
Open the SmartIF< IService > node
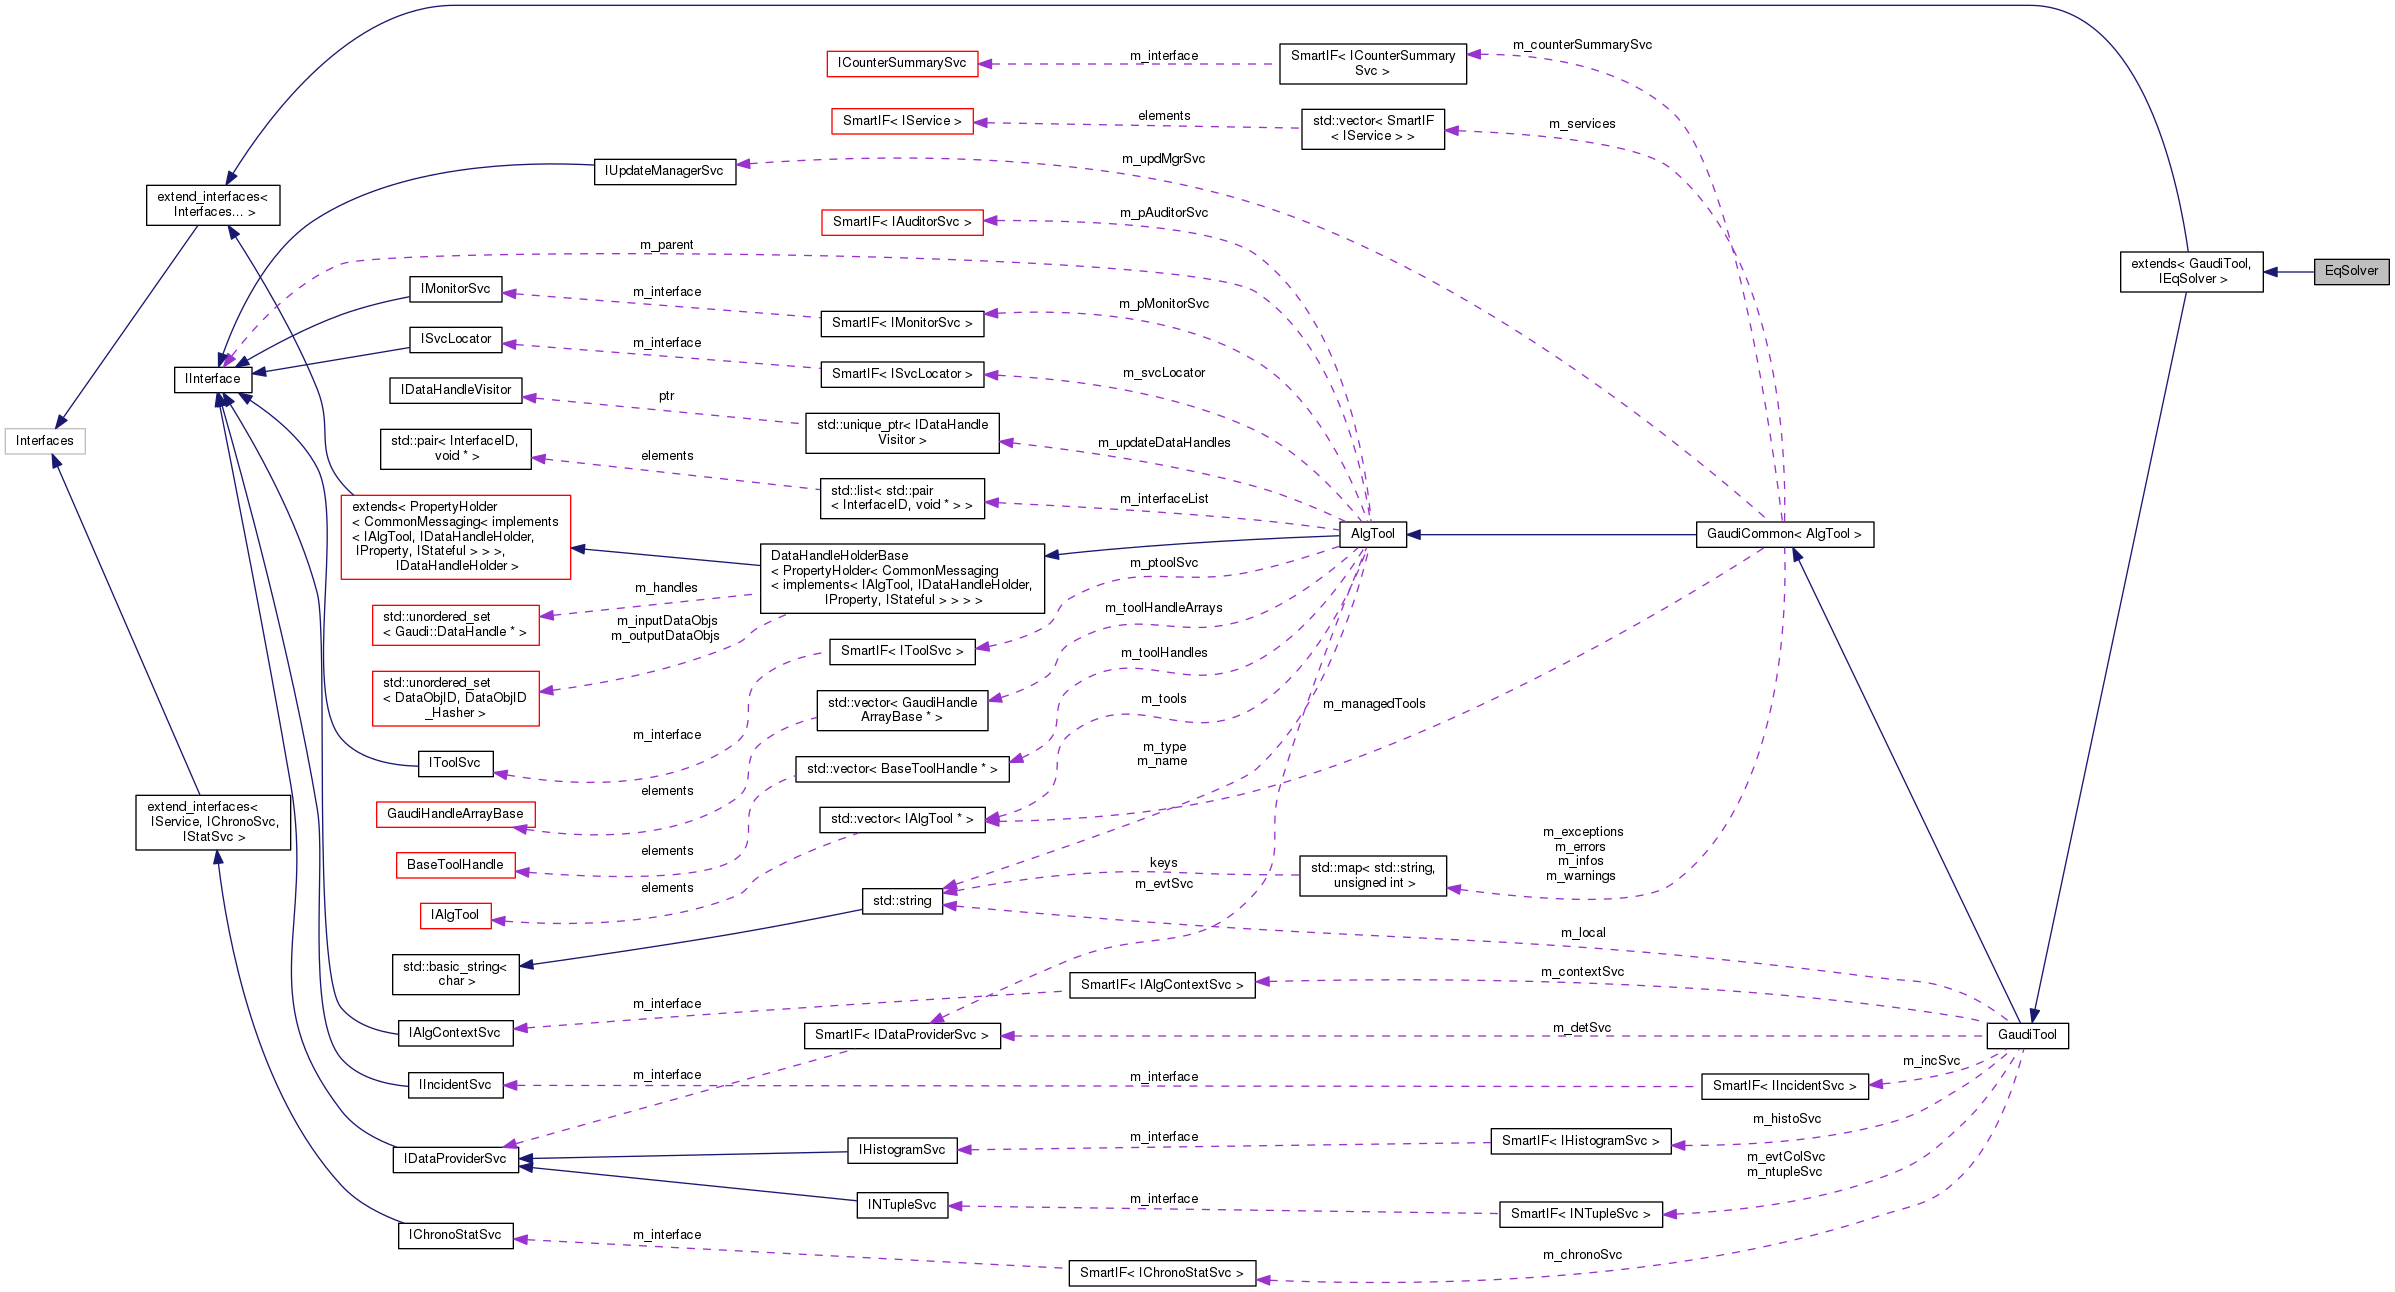[x=904, y=120]
